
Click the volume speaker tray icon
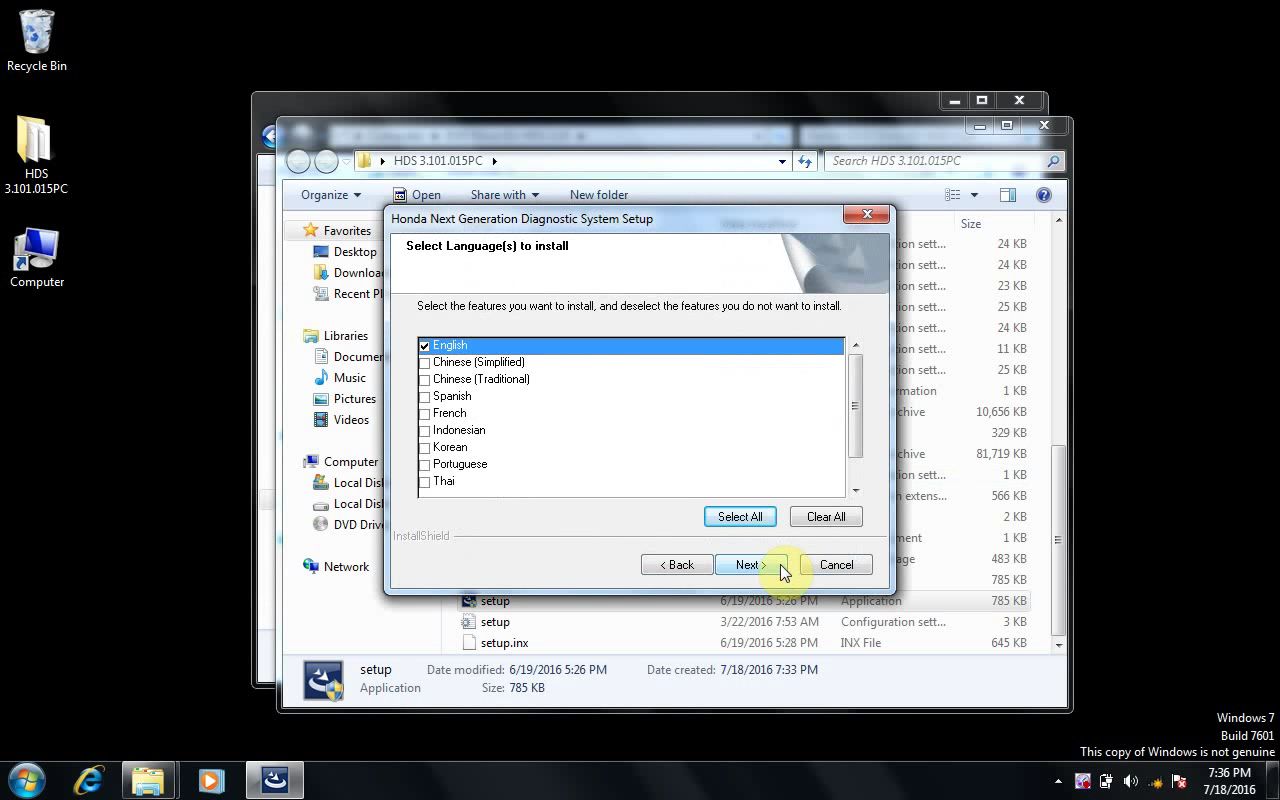point(1131,781)
